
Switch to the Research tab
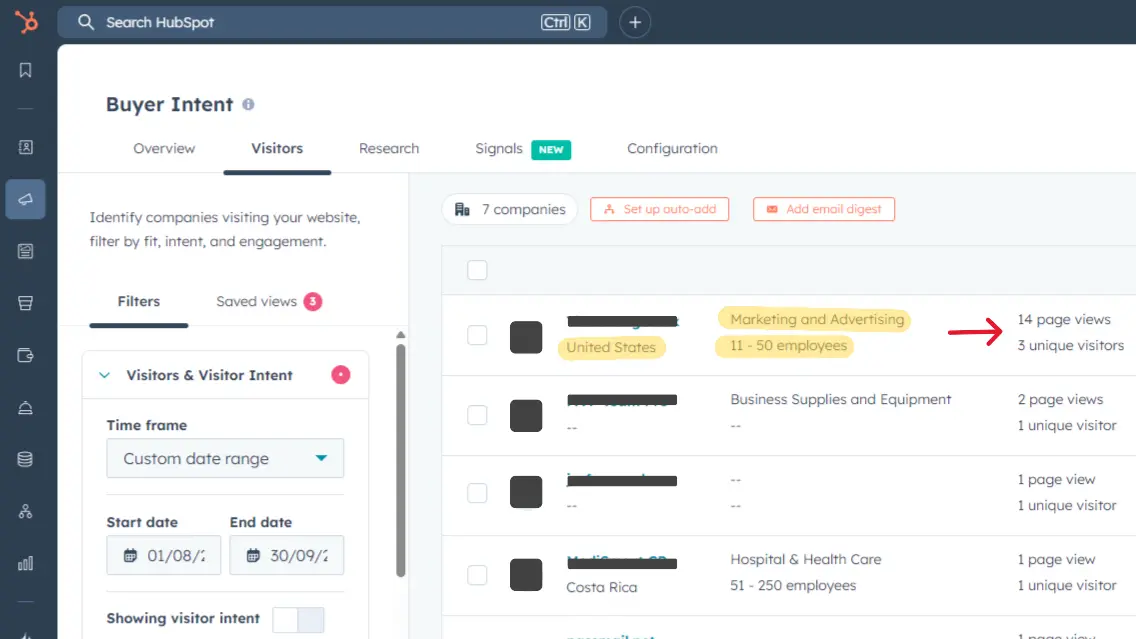click(389, 148)
